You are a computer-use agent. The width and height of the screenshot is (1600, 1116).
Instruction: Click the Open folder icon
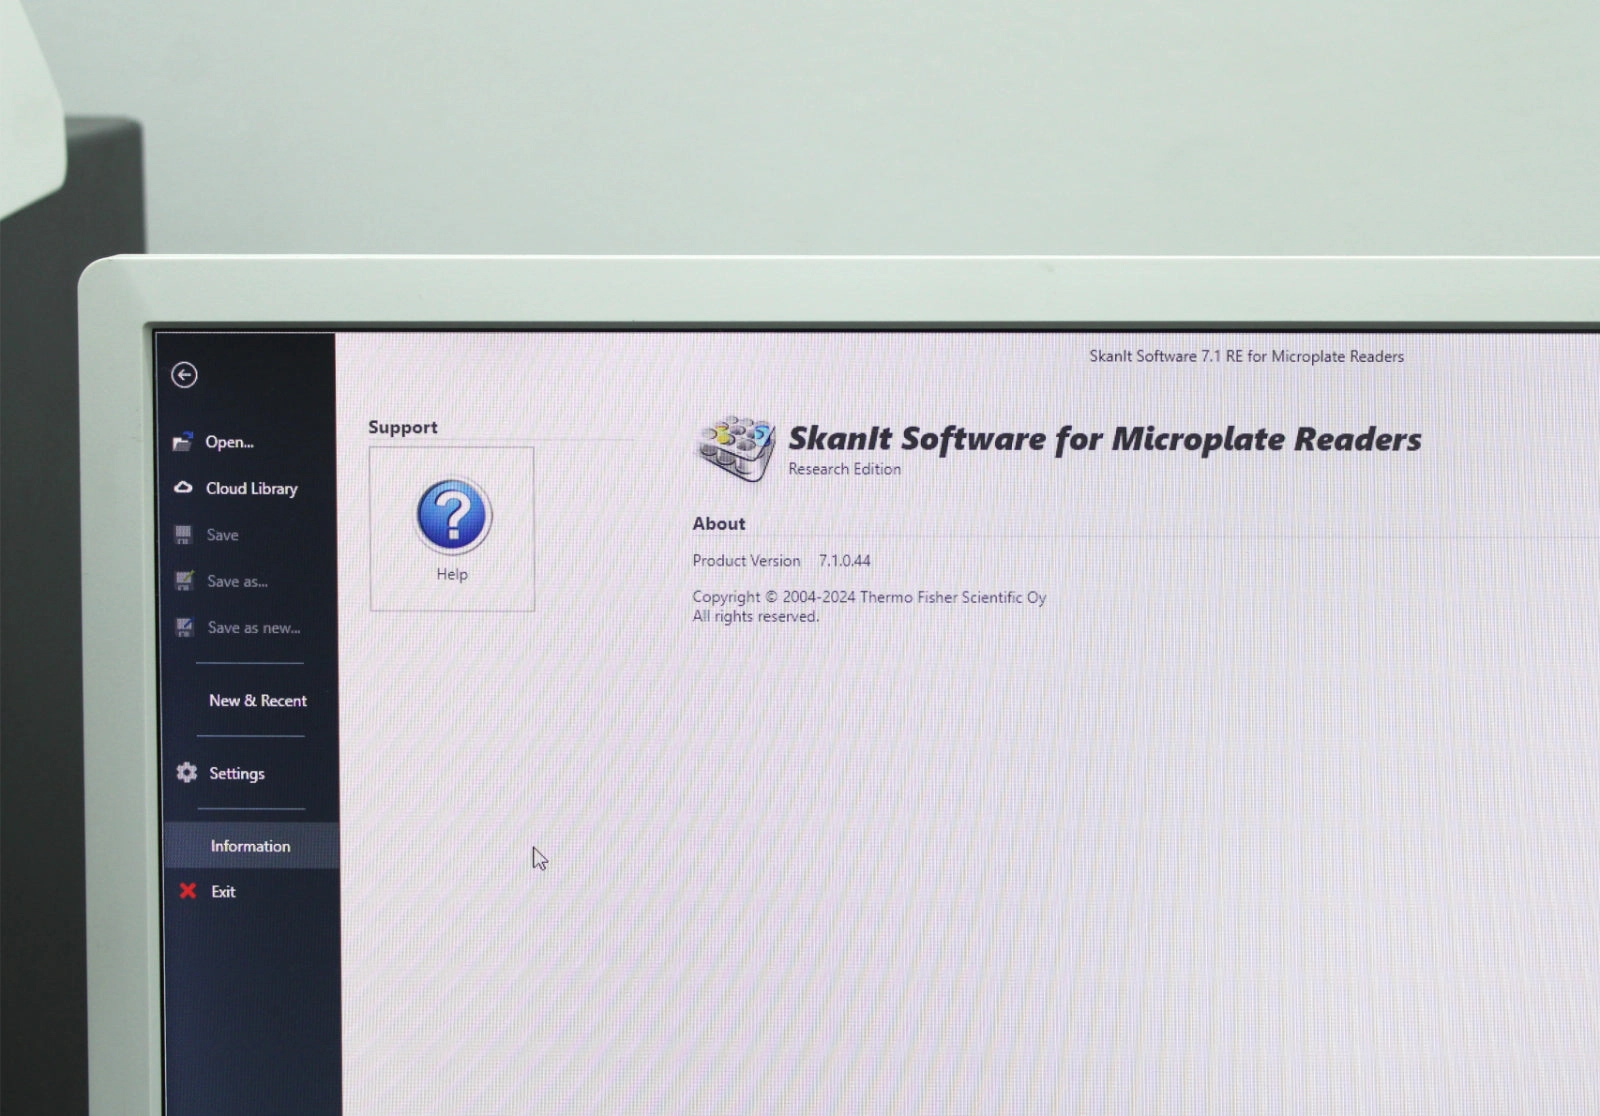[182, 442]
